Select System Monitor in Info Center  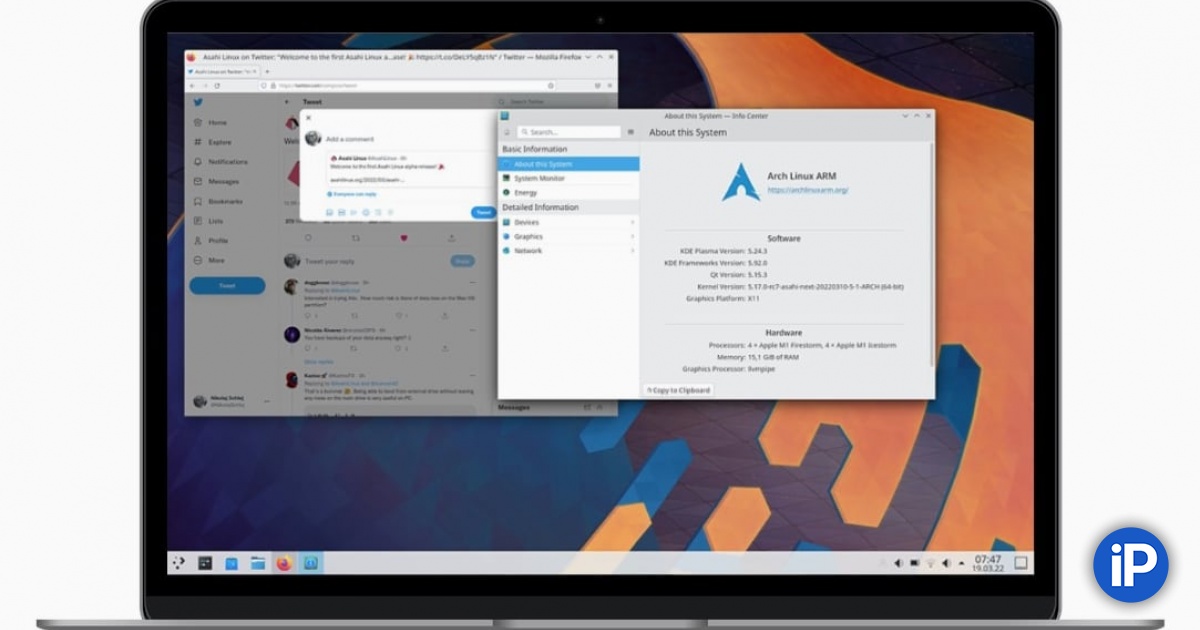tap(569, 178)
